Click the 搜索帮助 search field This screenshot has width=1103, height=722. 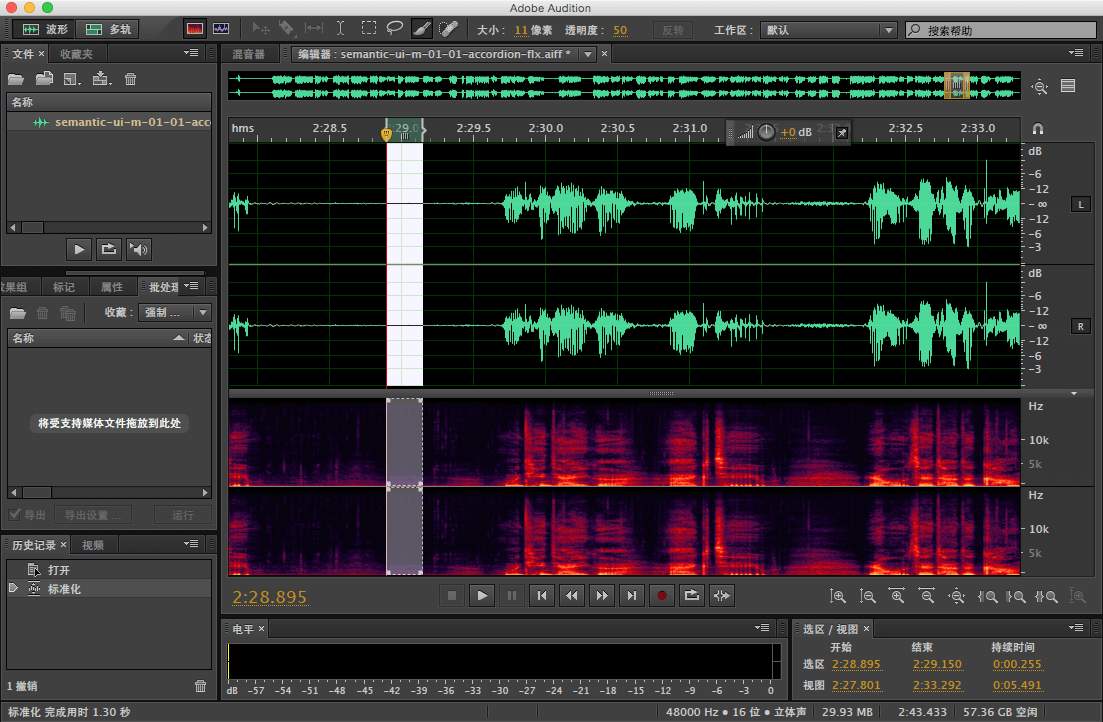1000,30
